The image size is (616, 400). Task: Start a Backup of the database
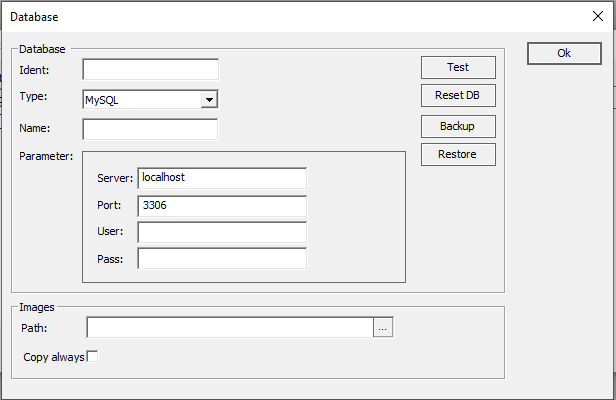(x=458, y=126)
